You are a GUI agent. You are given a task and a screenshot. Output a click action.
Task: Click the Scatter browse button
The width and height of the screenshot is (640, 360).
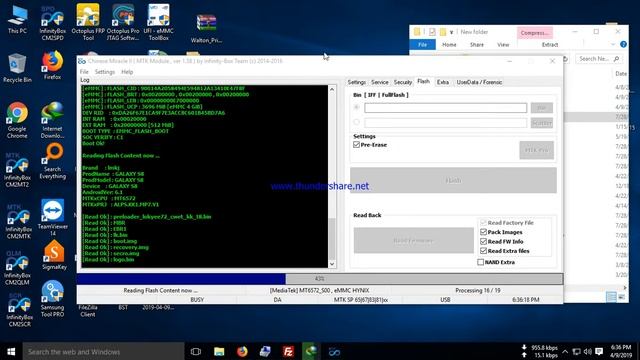[542, 122]
